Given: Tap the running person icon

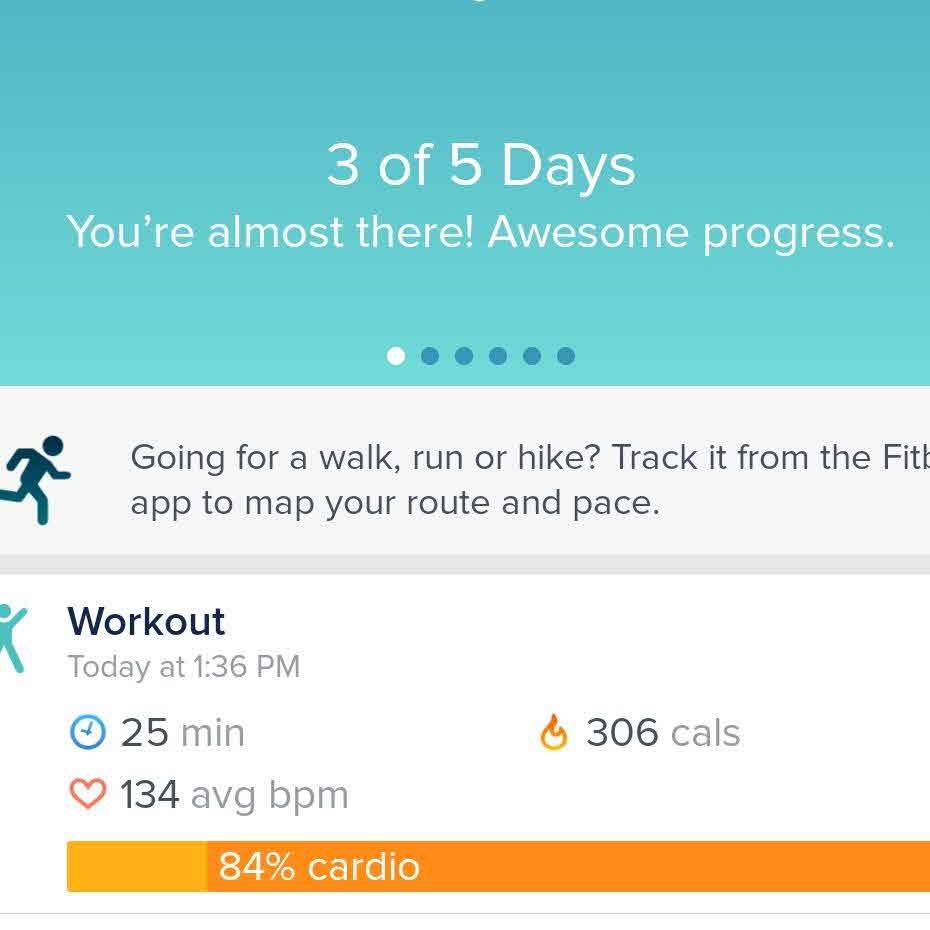Looking at the screenshot, I should tap(37, 480).
